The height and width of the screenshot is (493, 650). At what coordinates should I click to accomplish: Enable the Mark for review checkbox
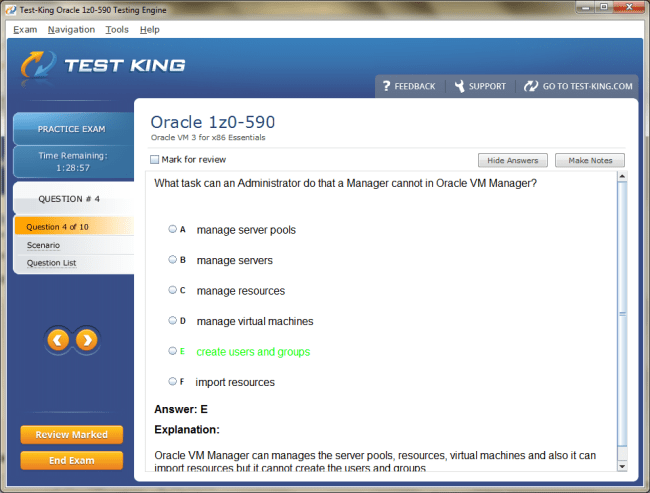pos(154,160)
